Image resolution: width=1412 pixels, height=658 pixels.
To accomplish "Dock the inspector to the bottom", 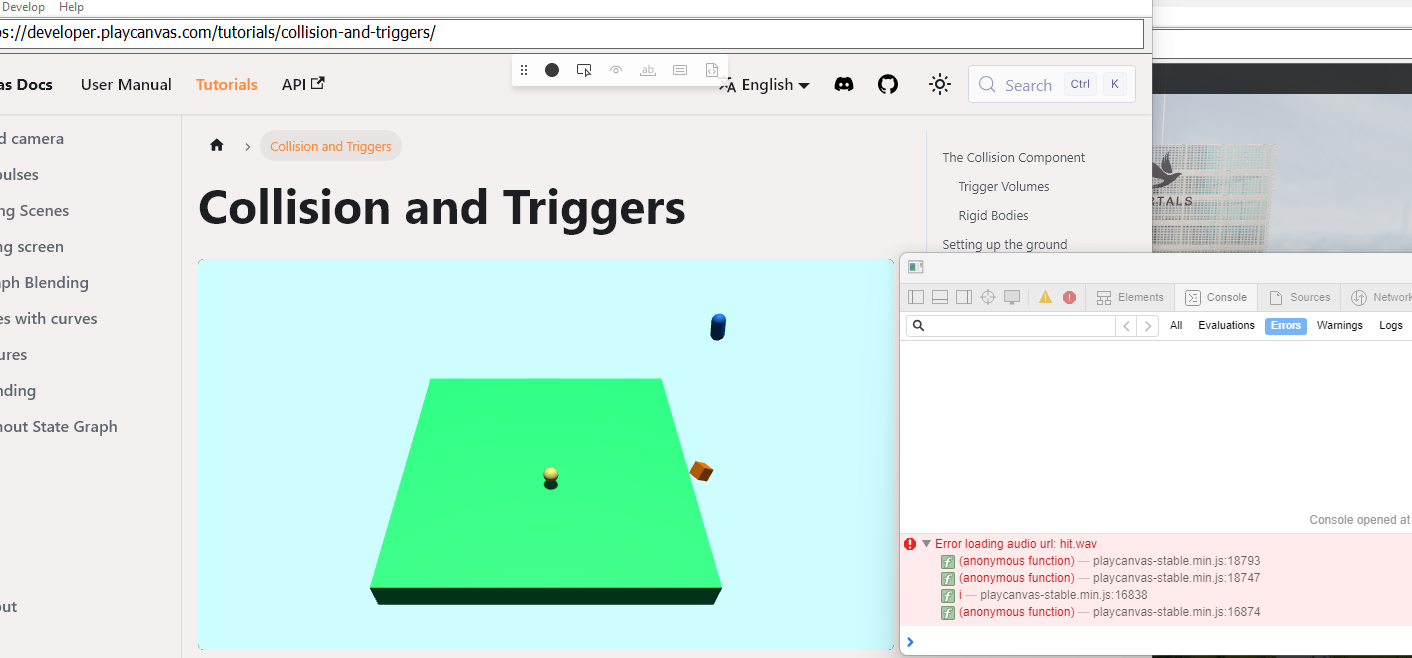I will [940, 297].
